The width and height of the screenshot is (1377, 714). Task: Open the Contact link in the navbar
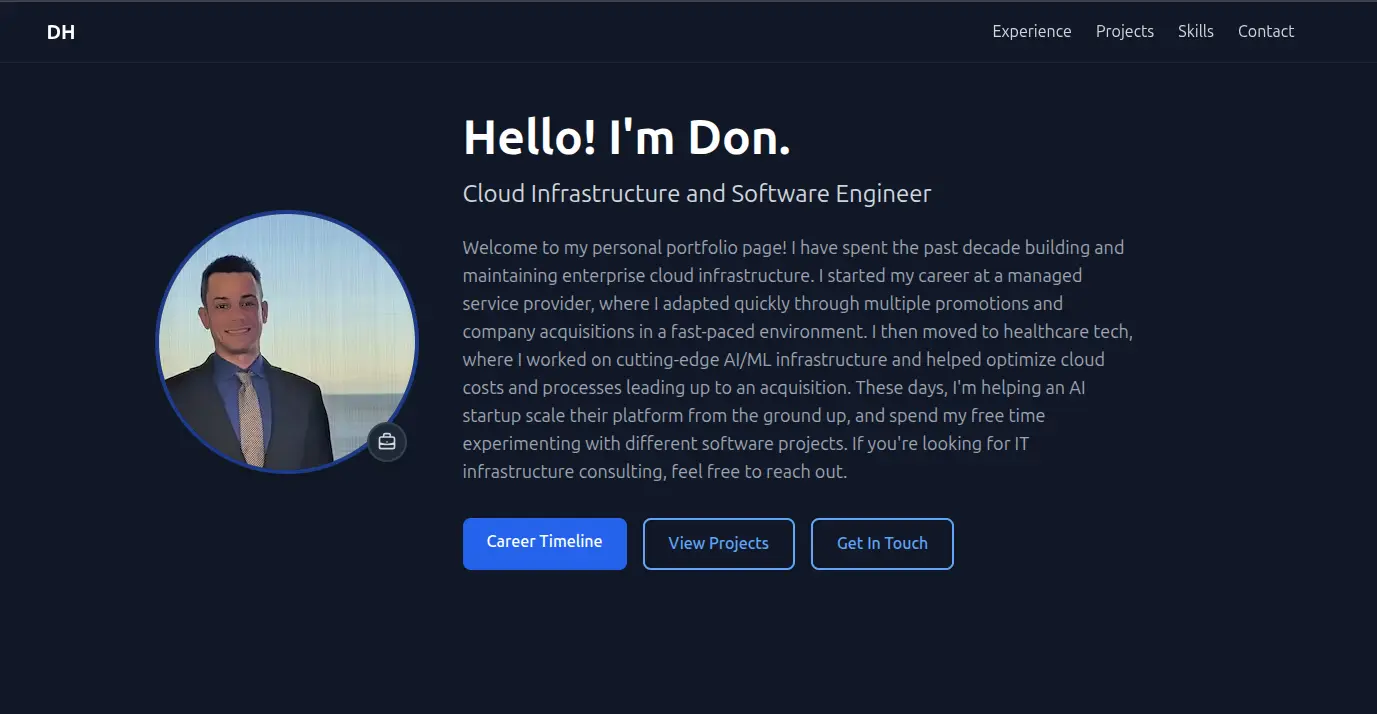[1265, 31]
